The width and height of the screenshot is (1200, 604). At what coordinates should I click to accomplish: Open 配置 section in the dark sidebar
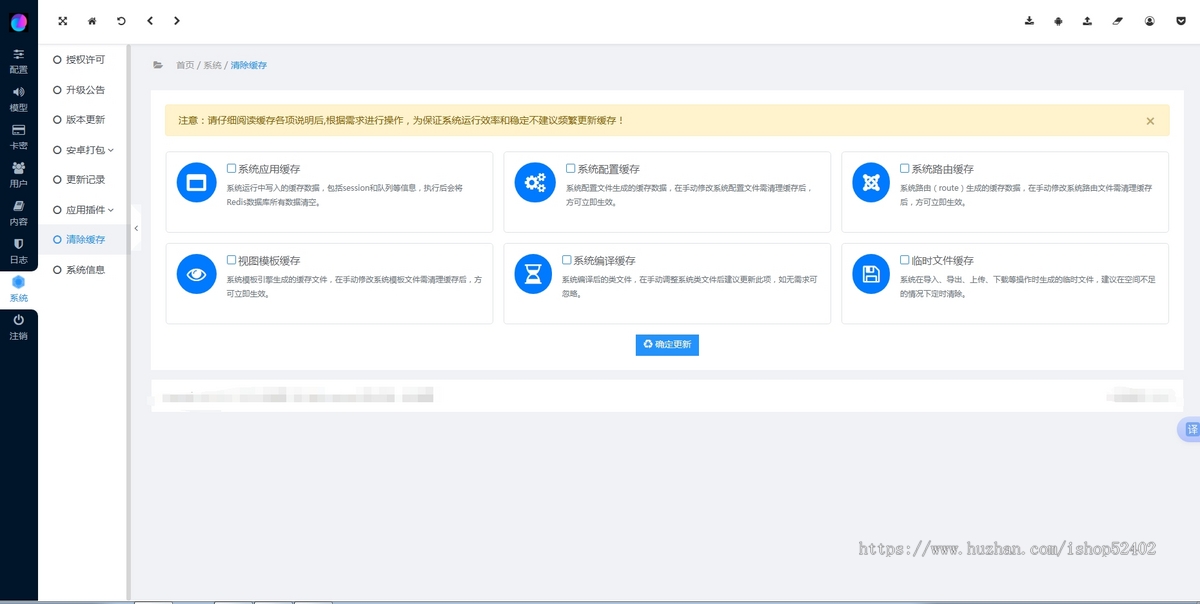click(19, 61)
